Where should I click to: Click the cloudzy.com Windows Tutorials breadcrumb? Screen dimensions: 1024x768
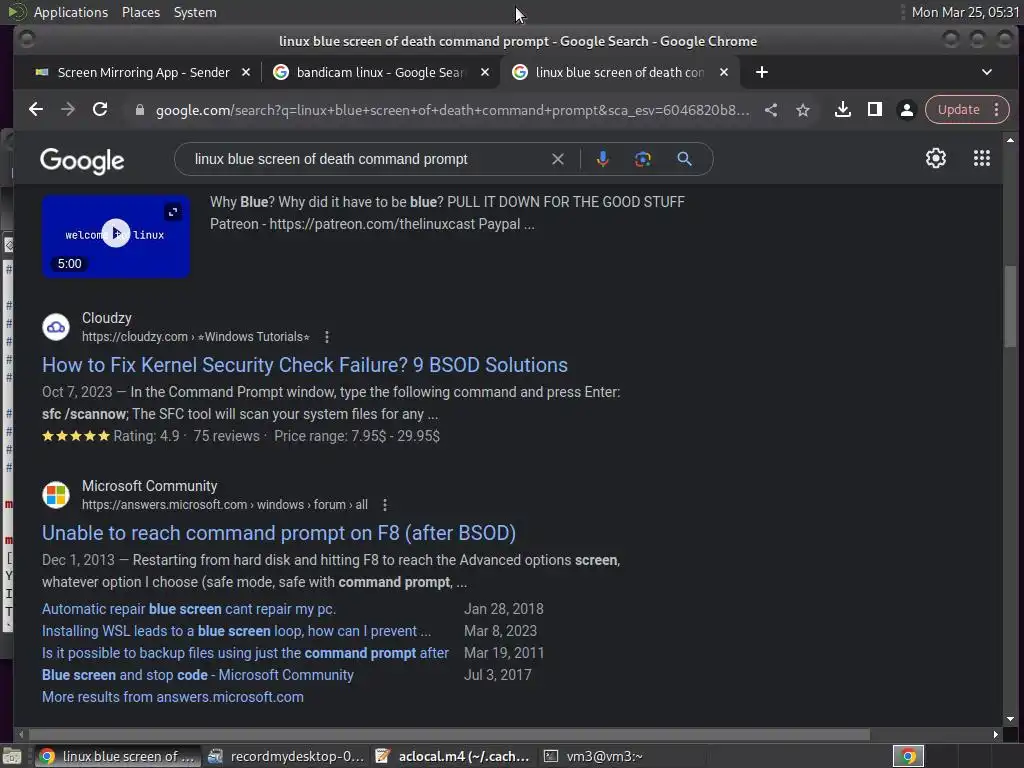tap(195, 337)
